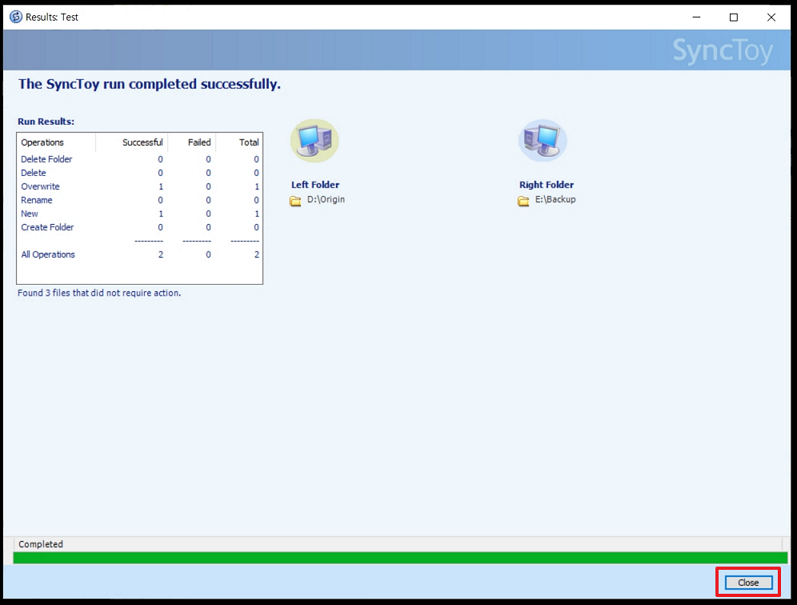
Task: Click the Left Folder computer icon
Action: tap(314, 141)
